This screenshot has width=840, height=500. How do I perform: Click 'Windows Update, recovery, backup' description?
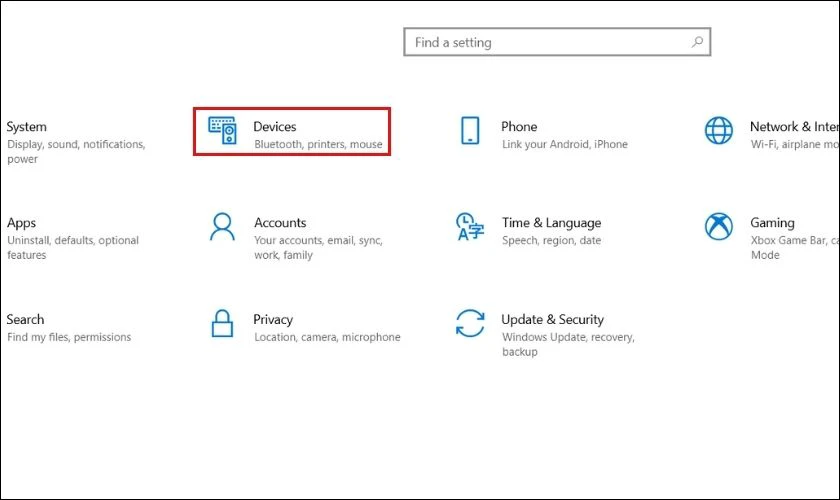click(567, 338)
